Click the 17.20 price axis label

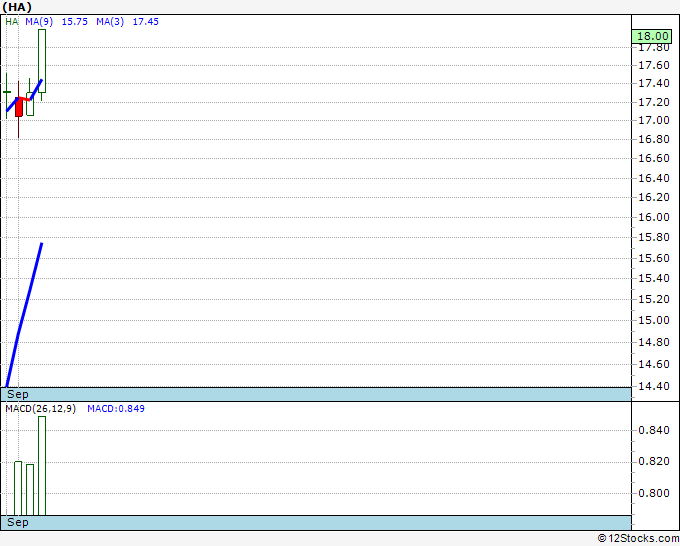pyautogui.click(x=654, y=102)
